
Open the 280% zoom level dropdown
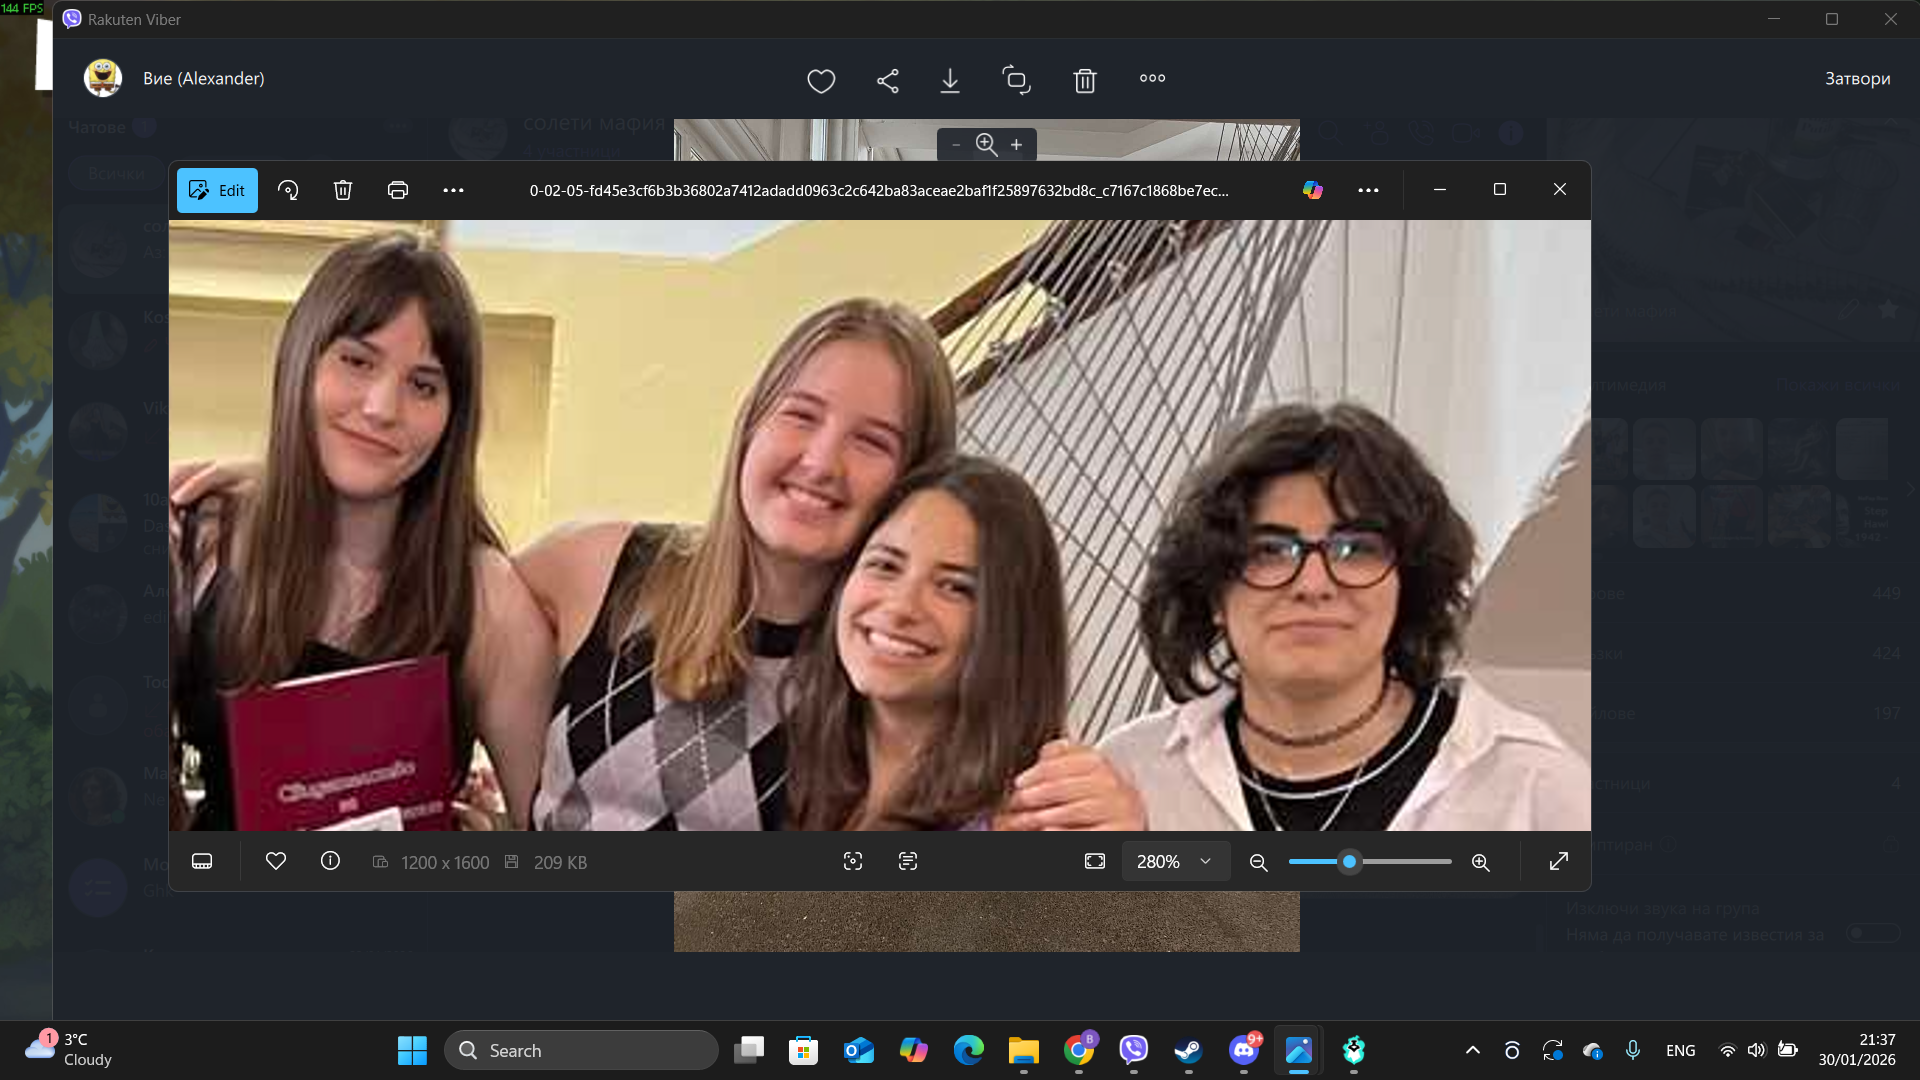1175,861
